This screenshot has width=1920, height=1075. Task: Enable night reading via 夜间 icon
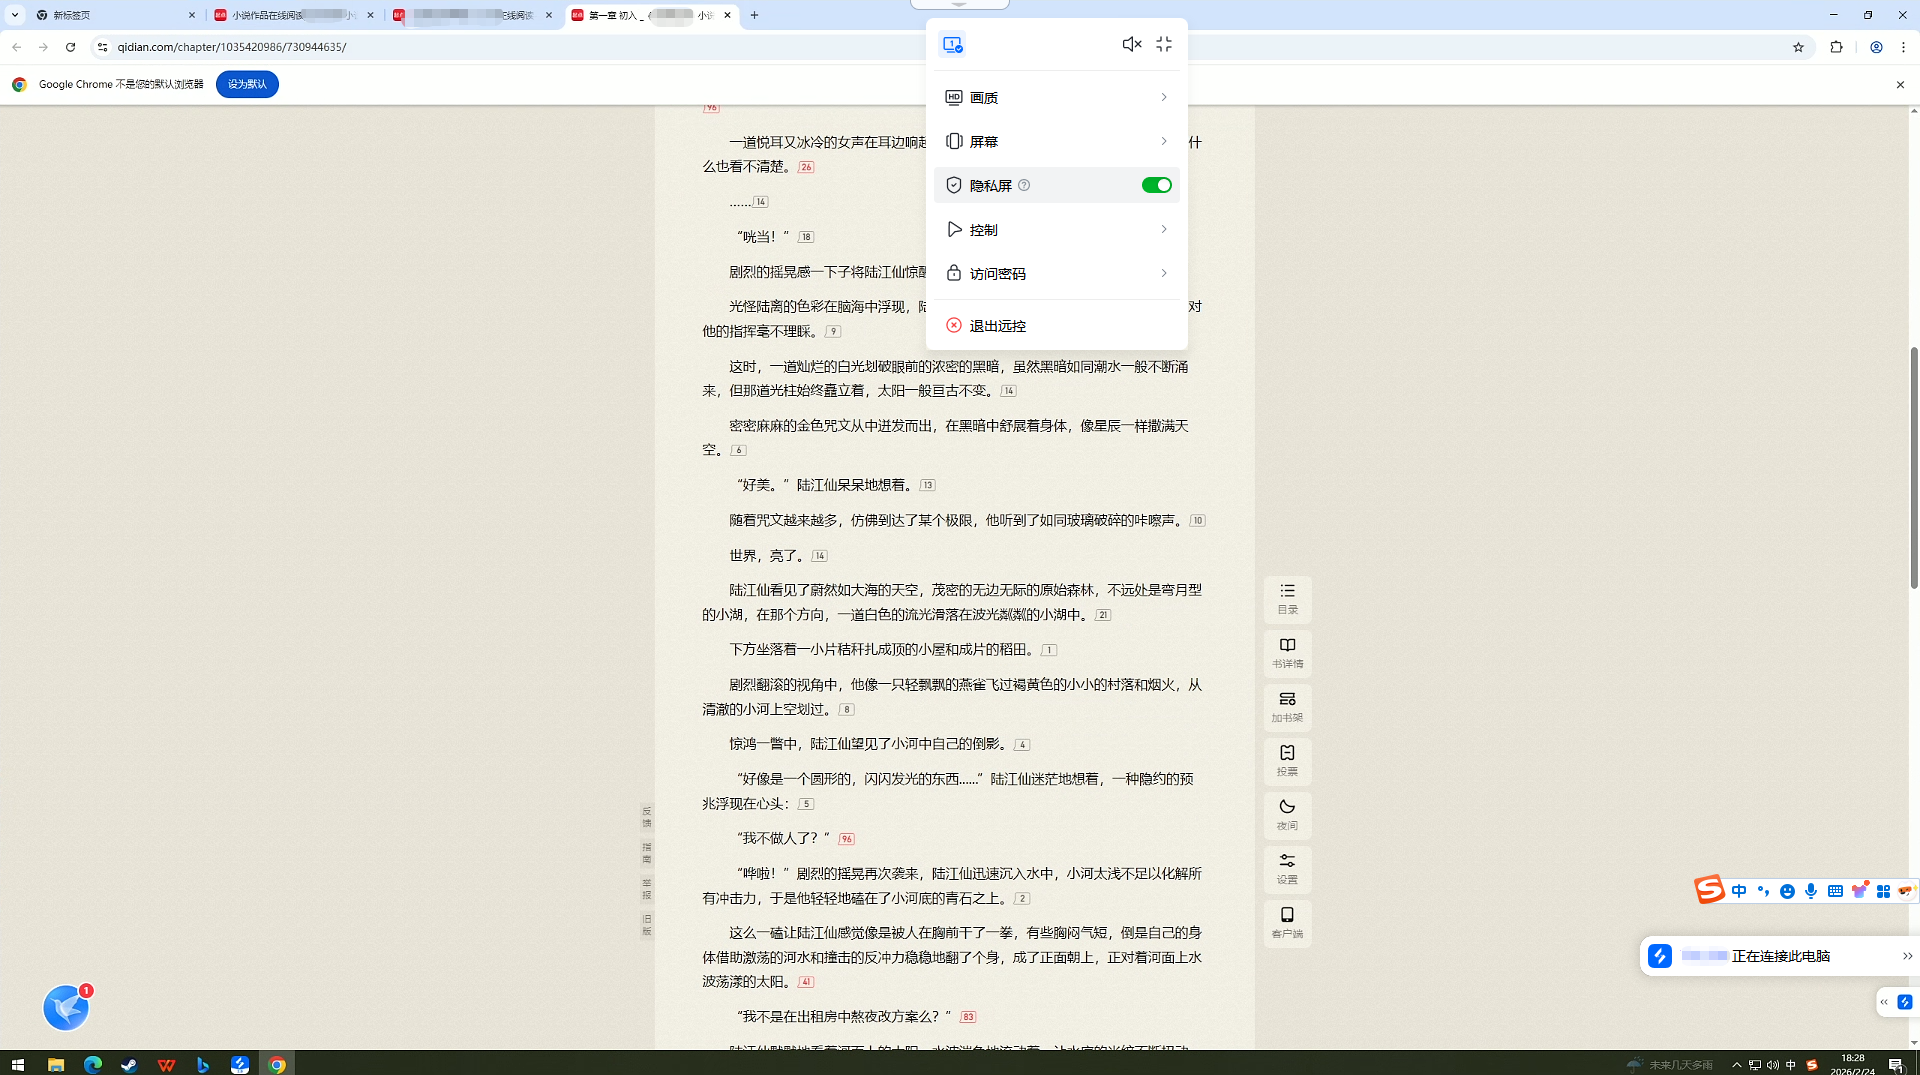(x=1287, y=814)
